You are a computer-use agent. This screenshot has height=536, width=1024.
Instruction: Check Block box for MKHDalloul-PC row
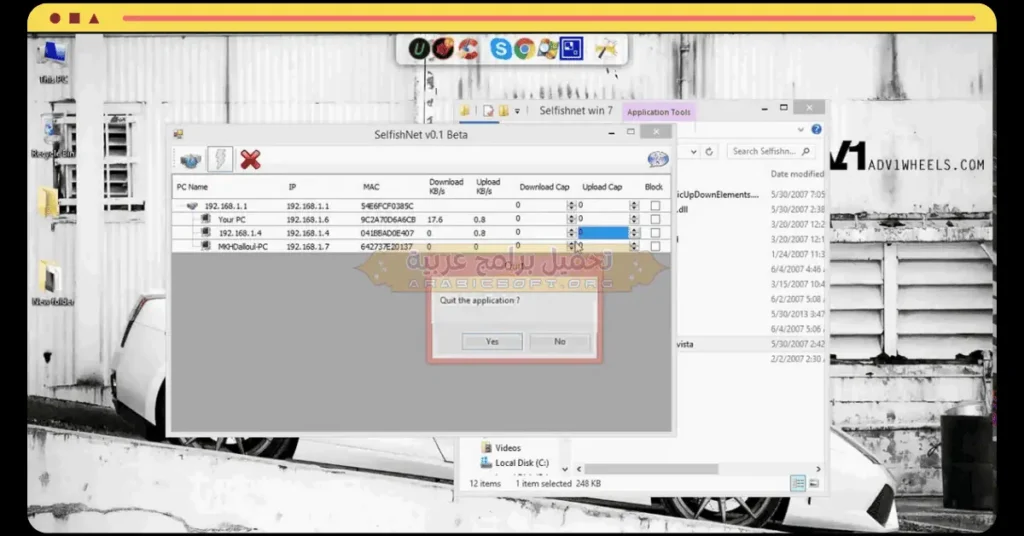[655, 246]
